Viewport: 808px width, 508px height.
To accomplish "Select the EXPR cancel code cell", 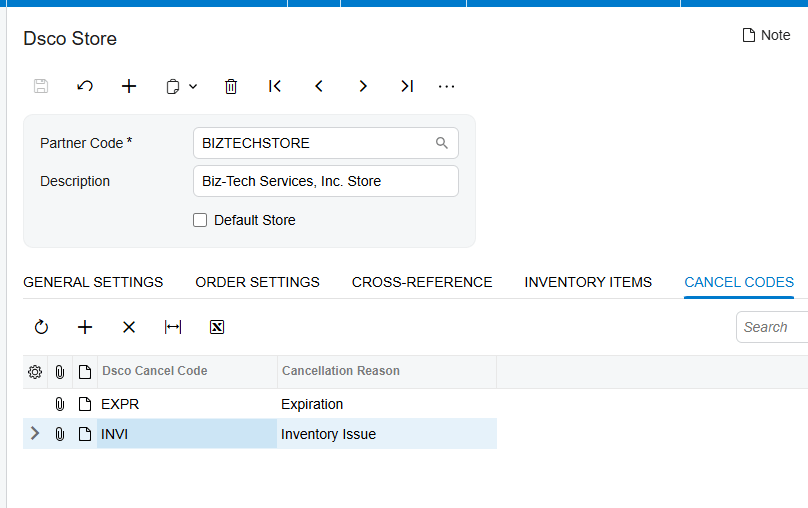I will (187, 404).
